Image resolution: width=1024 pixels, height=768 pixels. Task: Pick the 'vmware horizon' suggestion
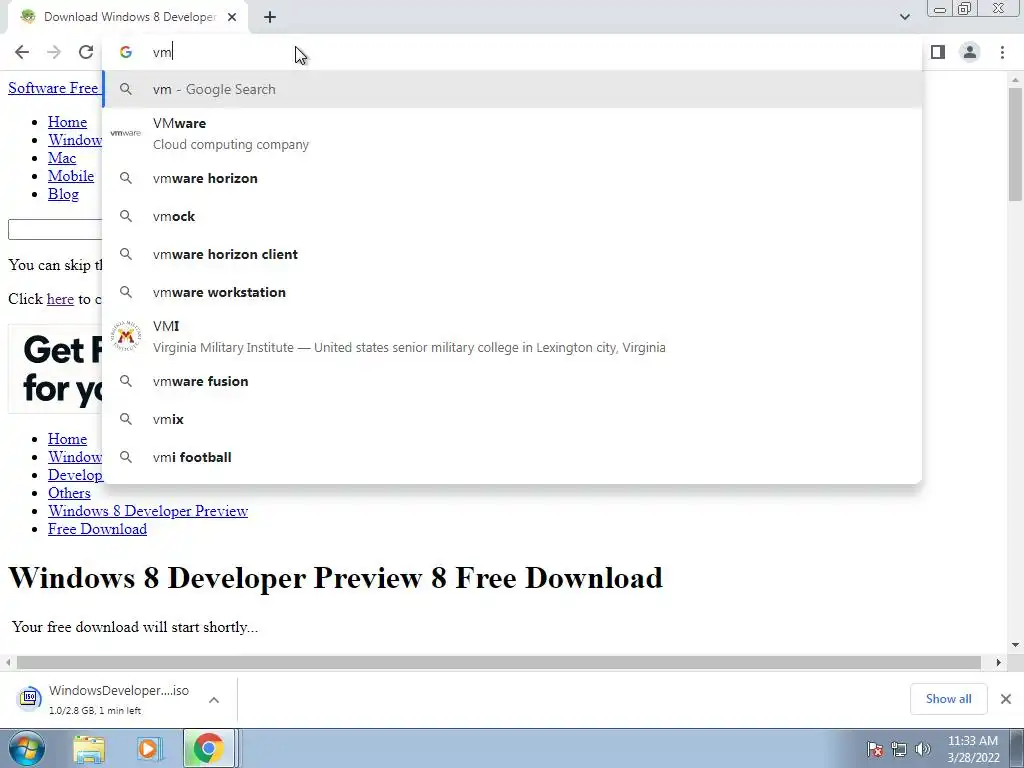[x=513, y=178]
